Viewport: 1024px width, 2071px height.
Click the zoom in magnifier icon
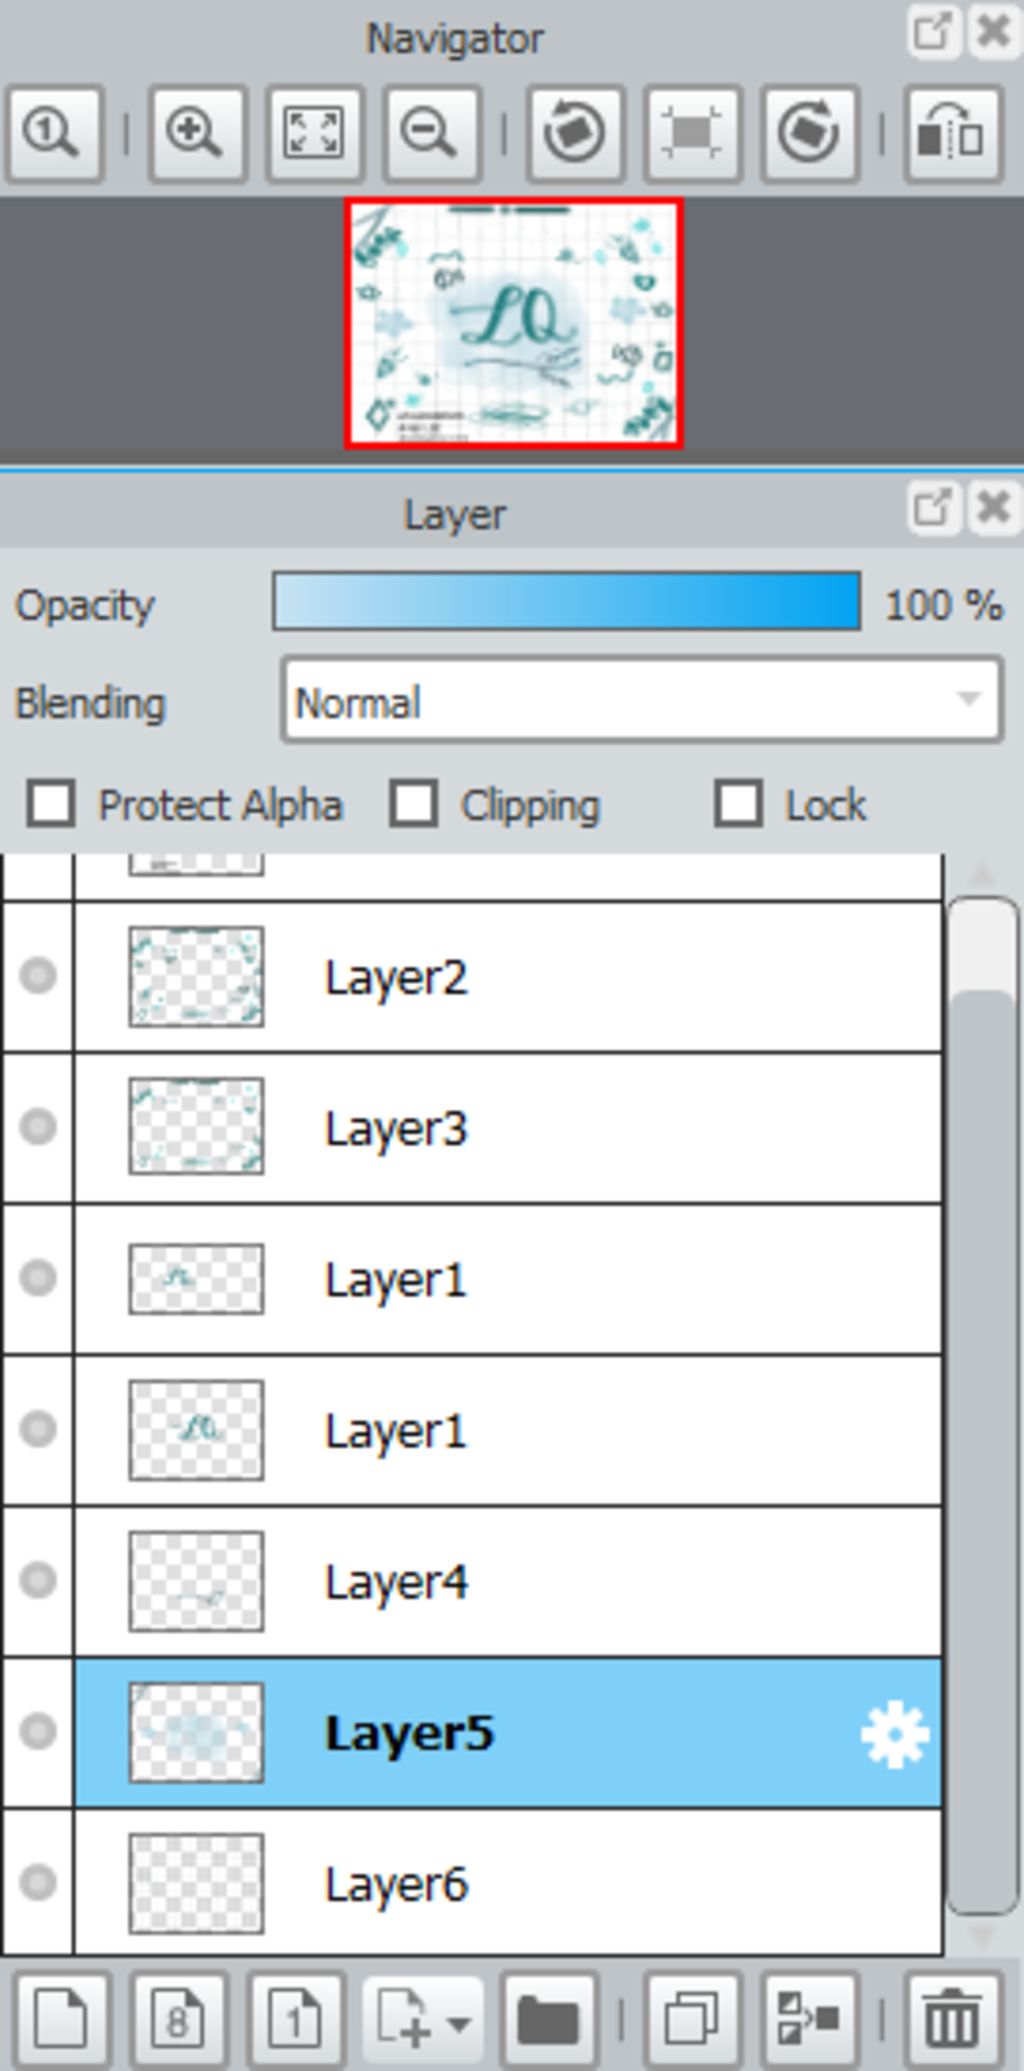pos(196,134)
